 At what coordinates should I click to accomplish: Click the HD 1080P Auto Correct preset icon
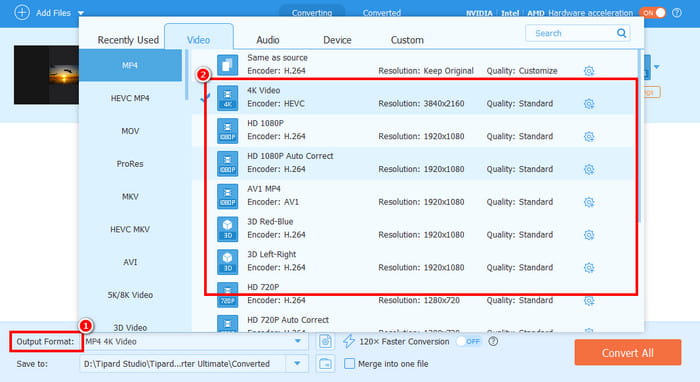[228, 163]
